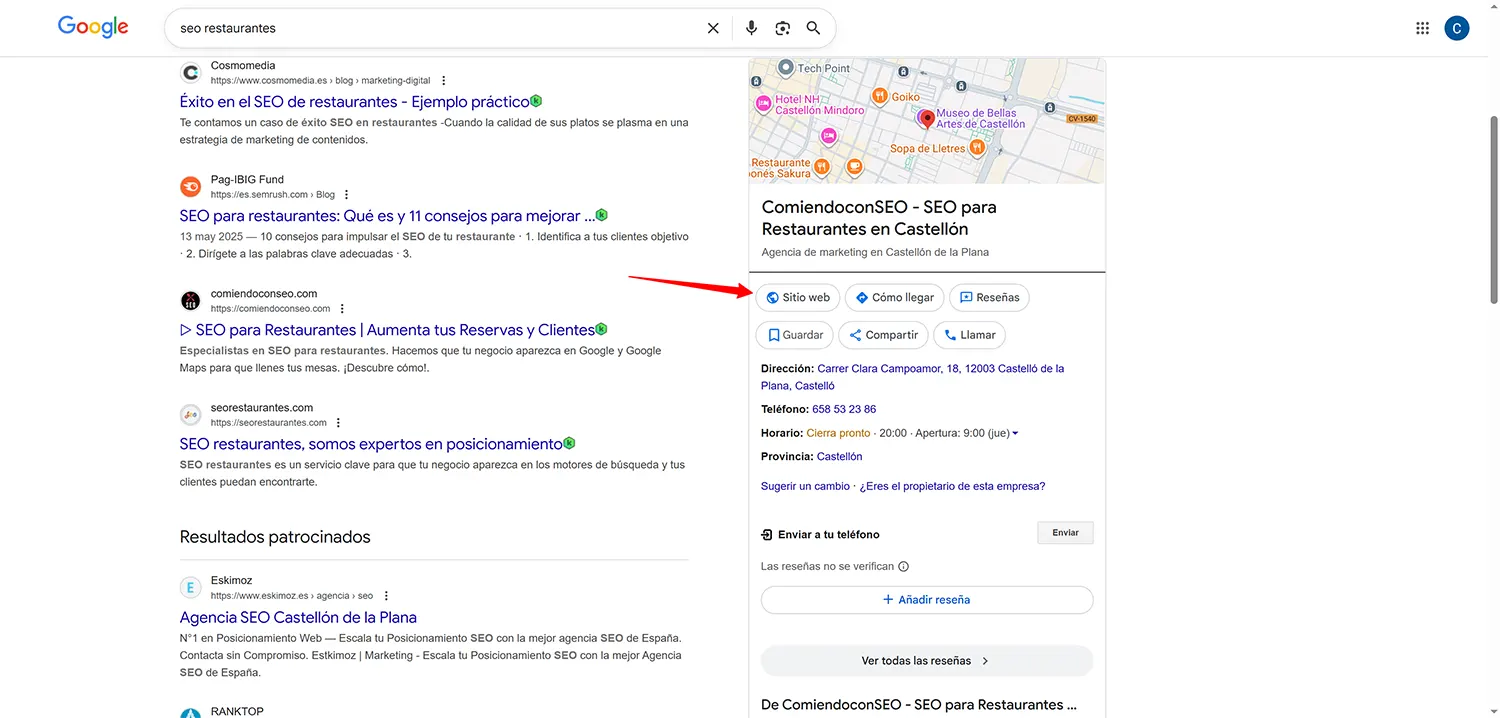Click the comiendoconseo.com favicon
Viewport: 1500px width, 718px height.
(190, 301)
